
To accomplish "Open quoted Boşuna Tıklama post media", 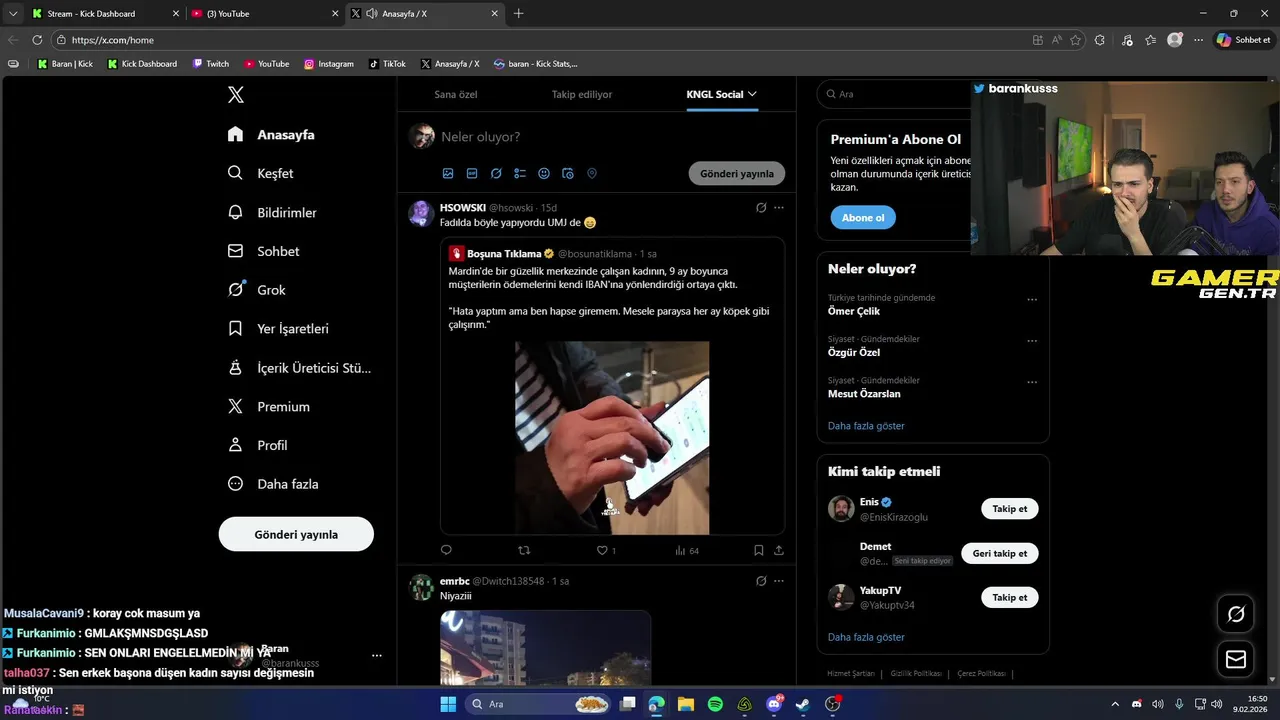I will pyautogui.click(x=612, y=438).
